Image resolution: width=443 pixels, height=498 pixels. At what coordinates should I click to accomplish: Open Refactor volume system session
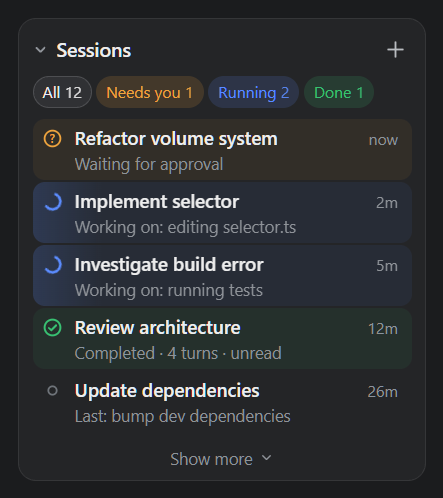[222, 150]
